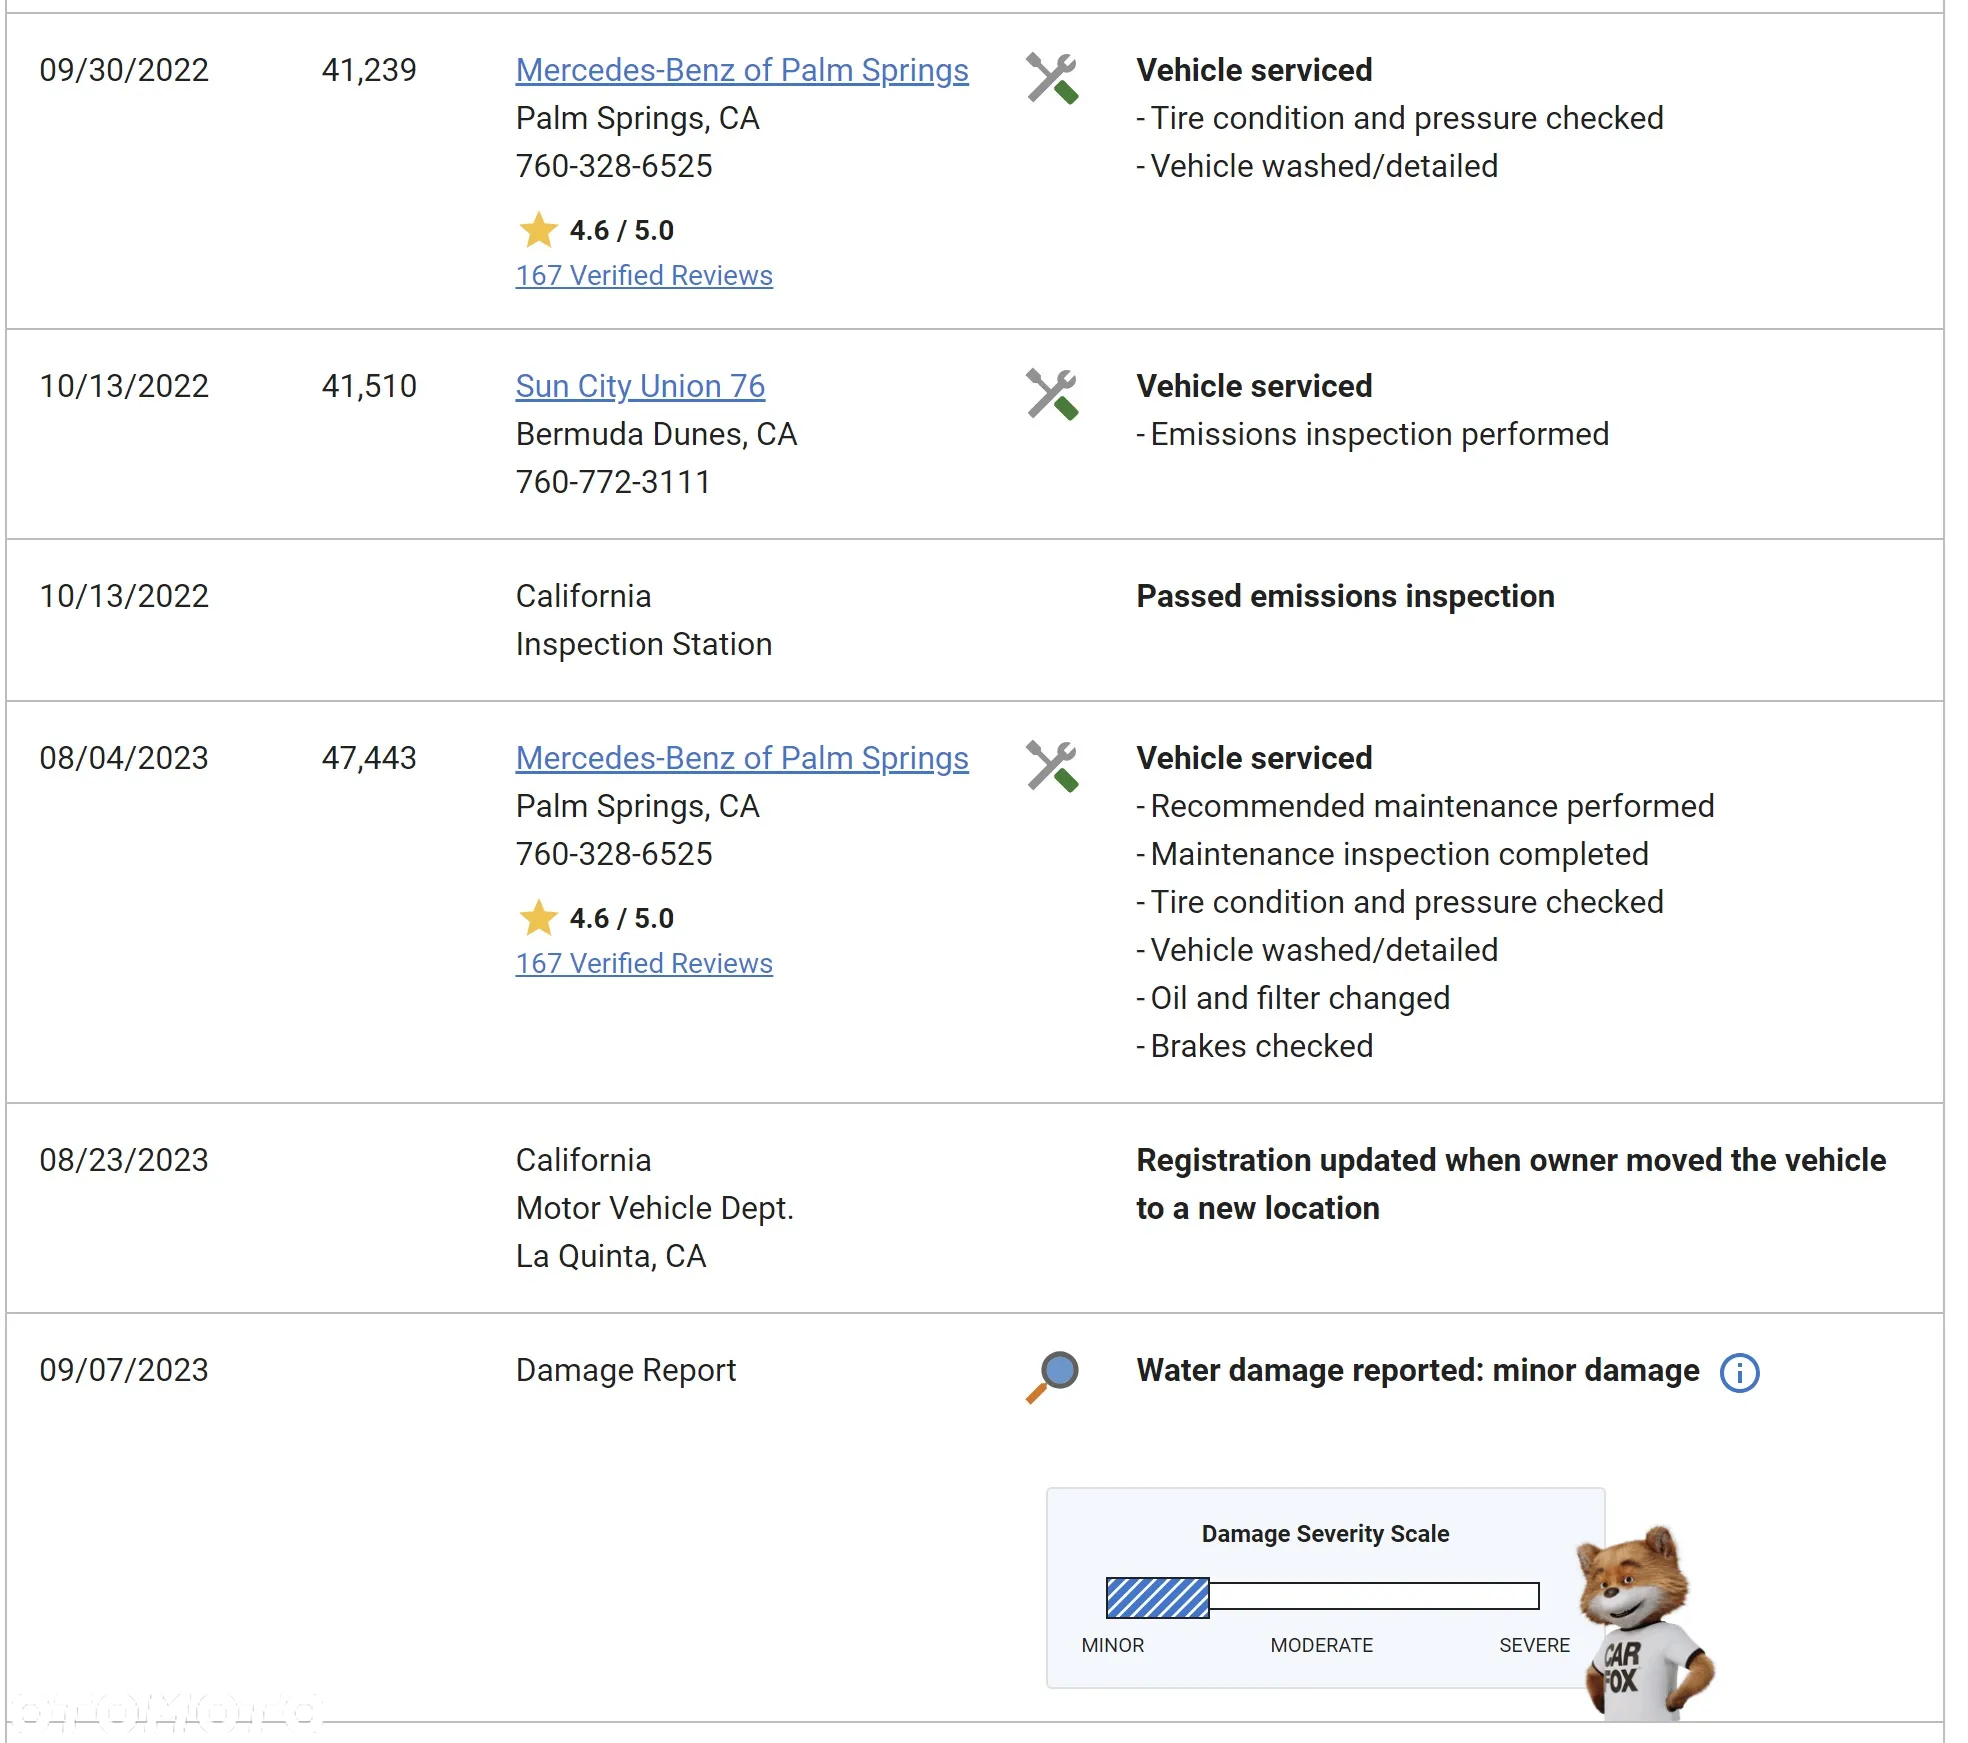
Task: Click the SEVERE label on severity scale
Action: coord(1534,1645)
